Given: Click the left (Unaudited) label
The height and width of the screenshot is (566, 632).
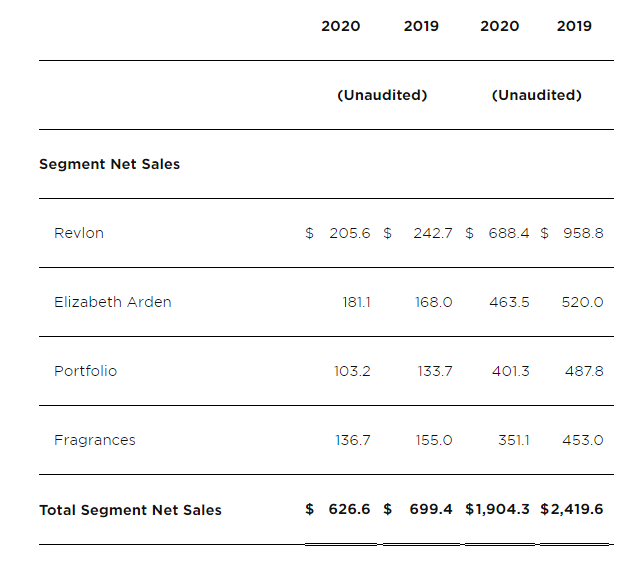Looking at the screenshot, I should pos(382,95).
